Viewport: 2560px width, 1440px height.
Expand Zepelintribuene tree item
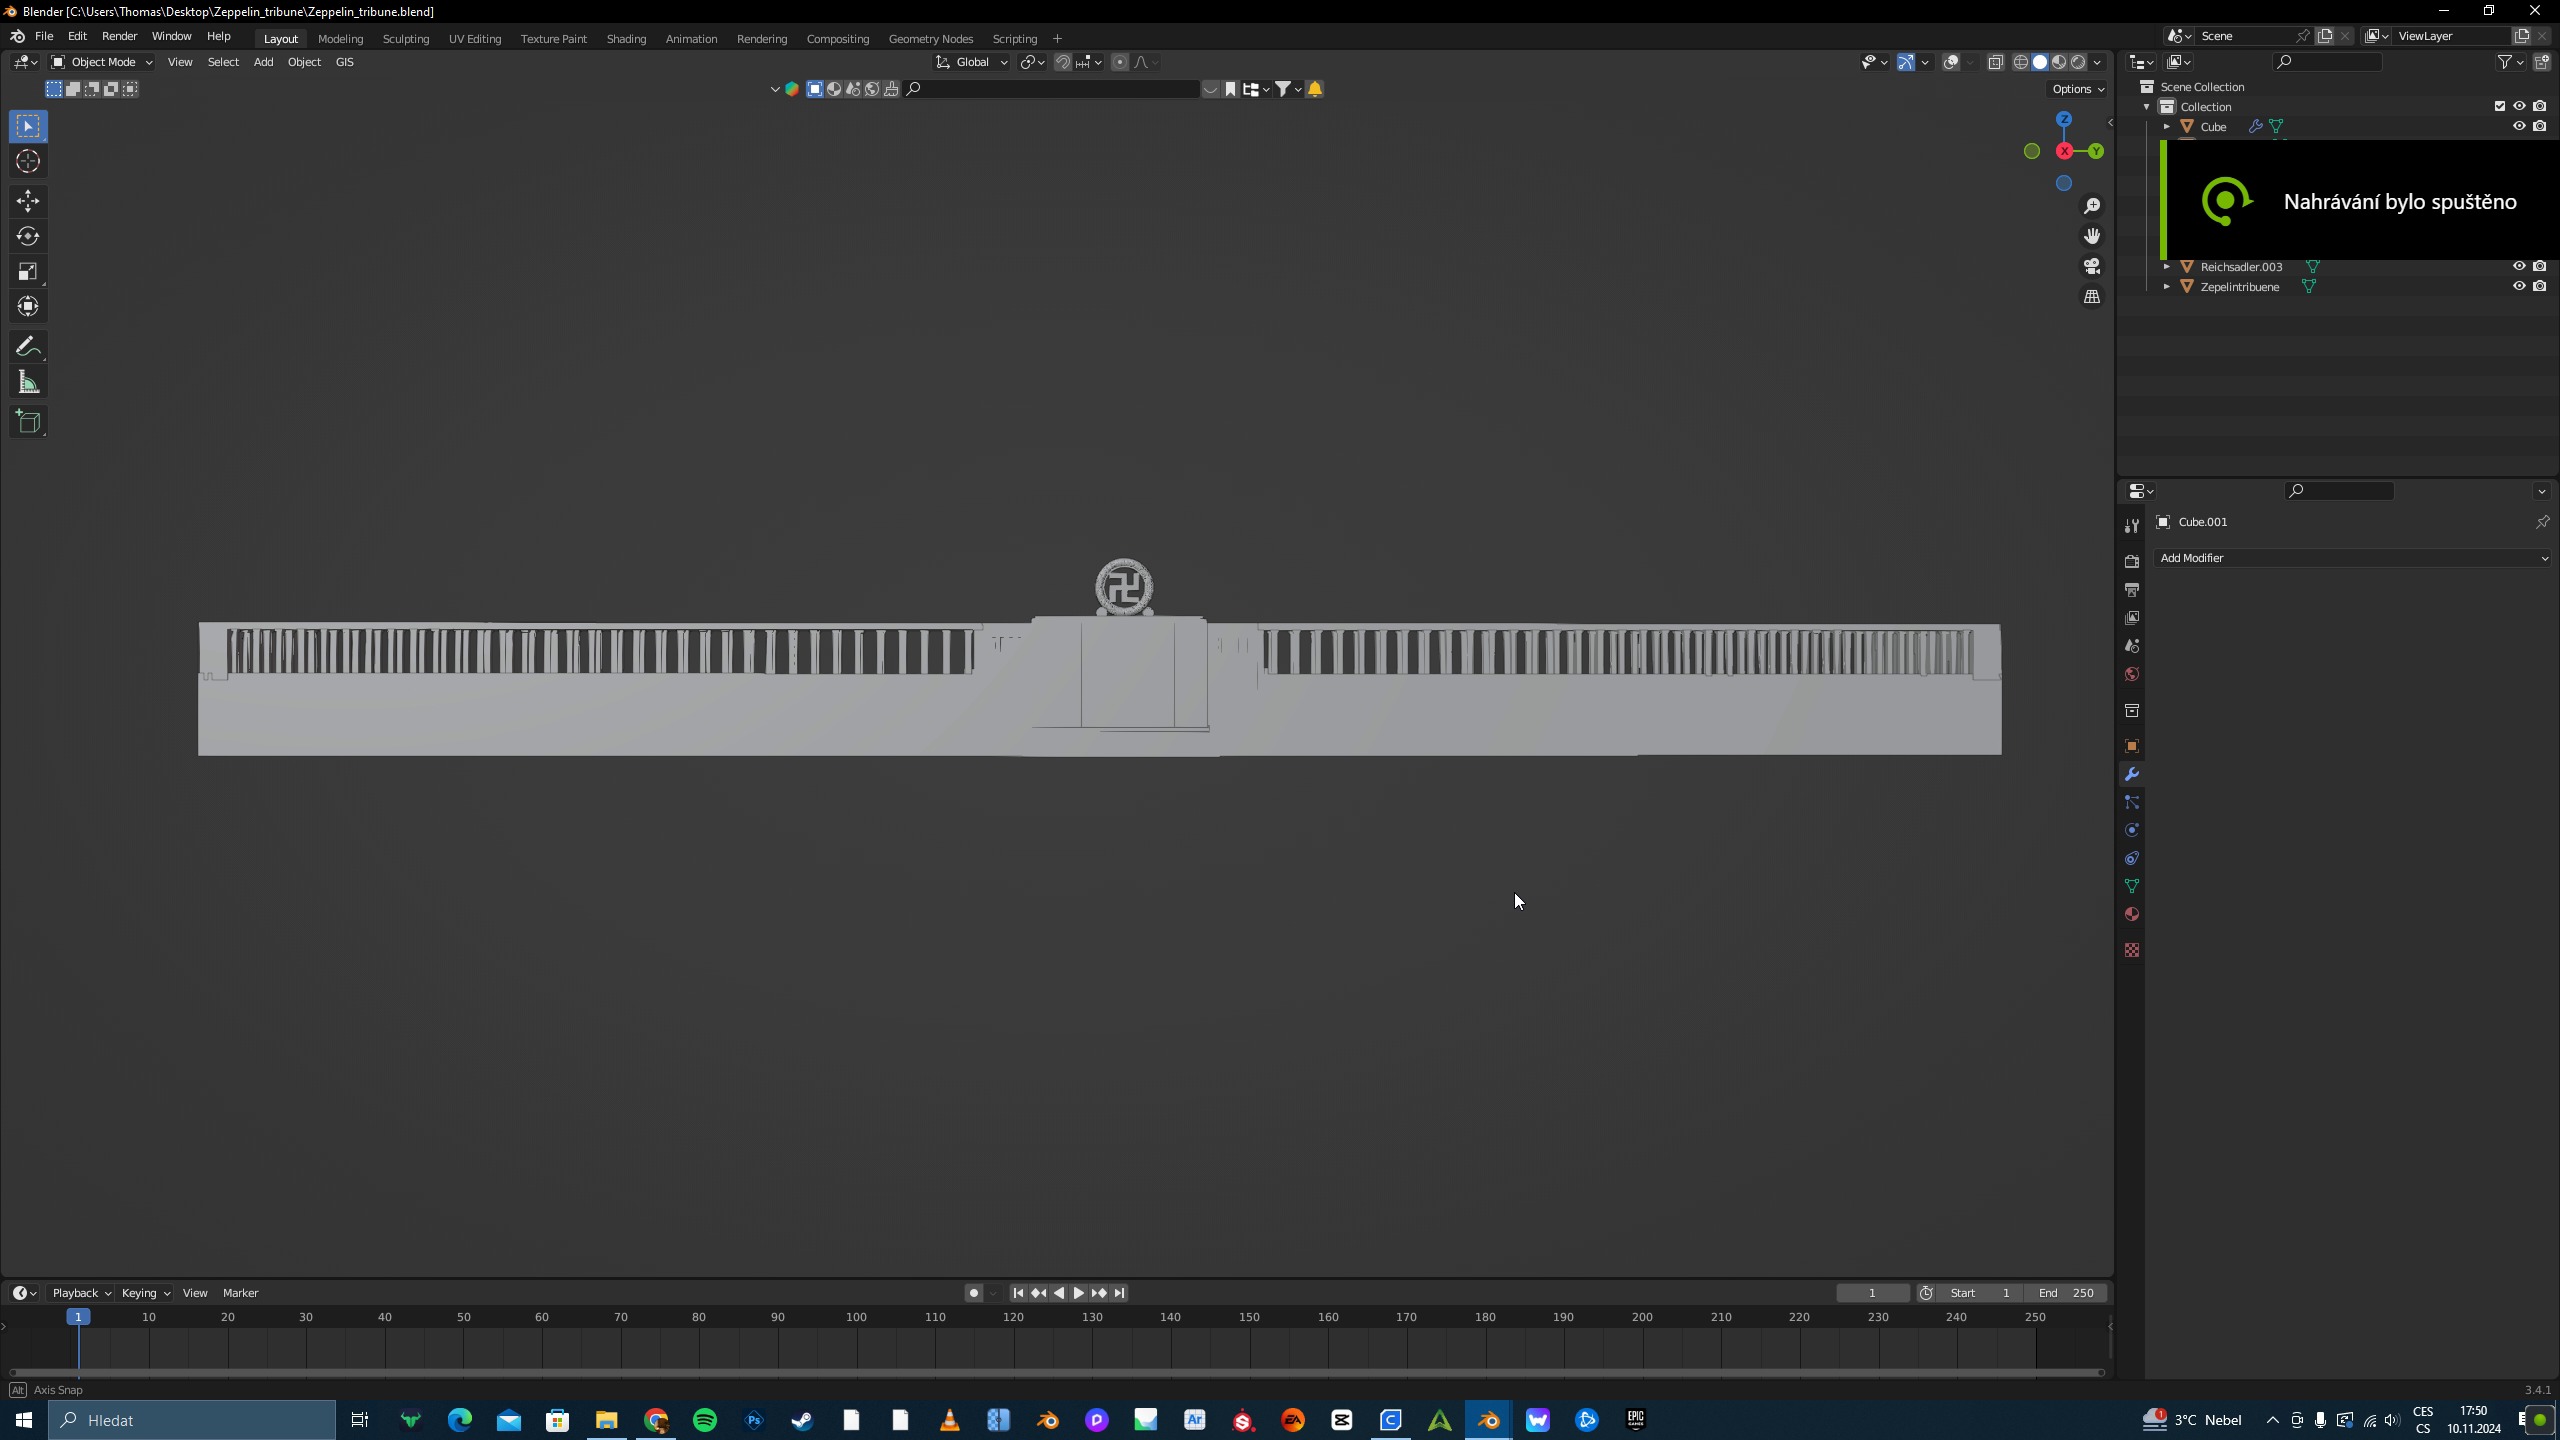[2167, 286]
